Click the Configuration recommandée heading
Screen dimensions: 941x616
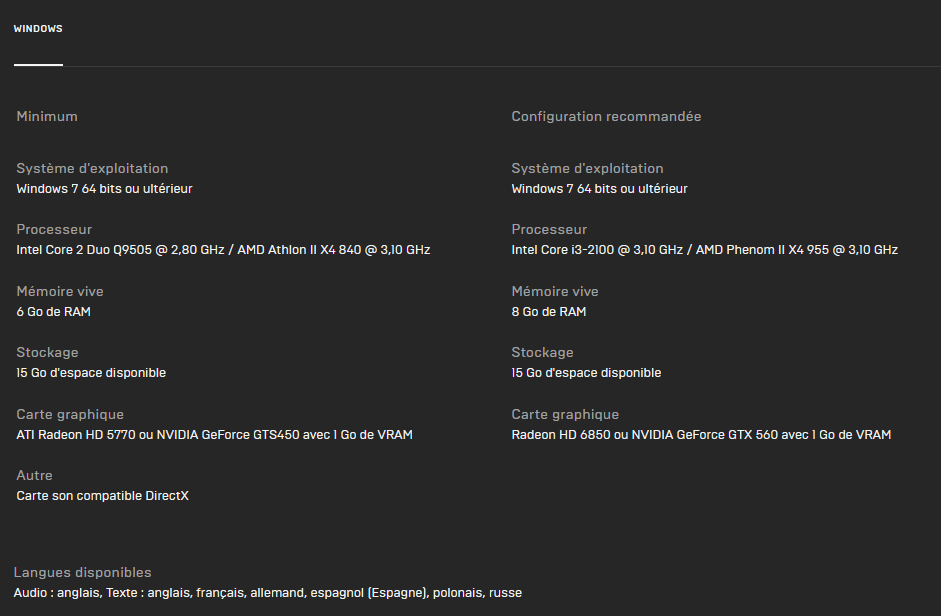[x=606, y=116]
